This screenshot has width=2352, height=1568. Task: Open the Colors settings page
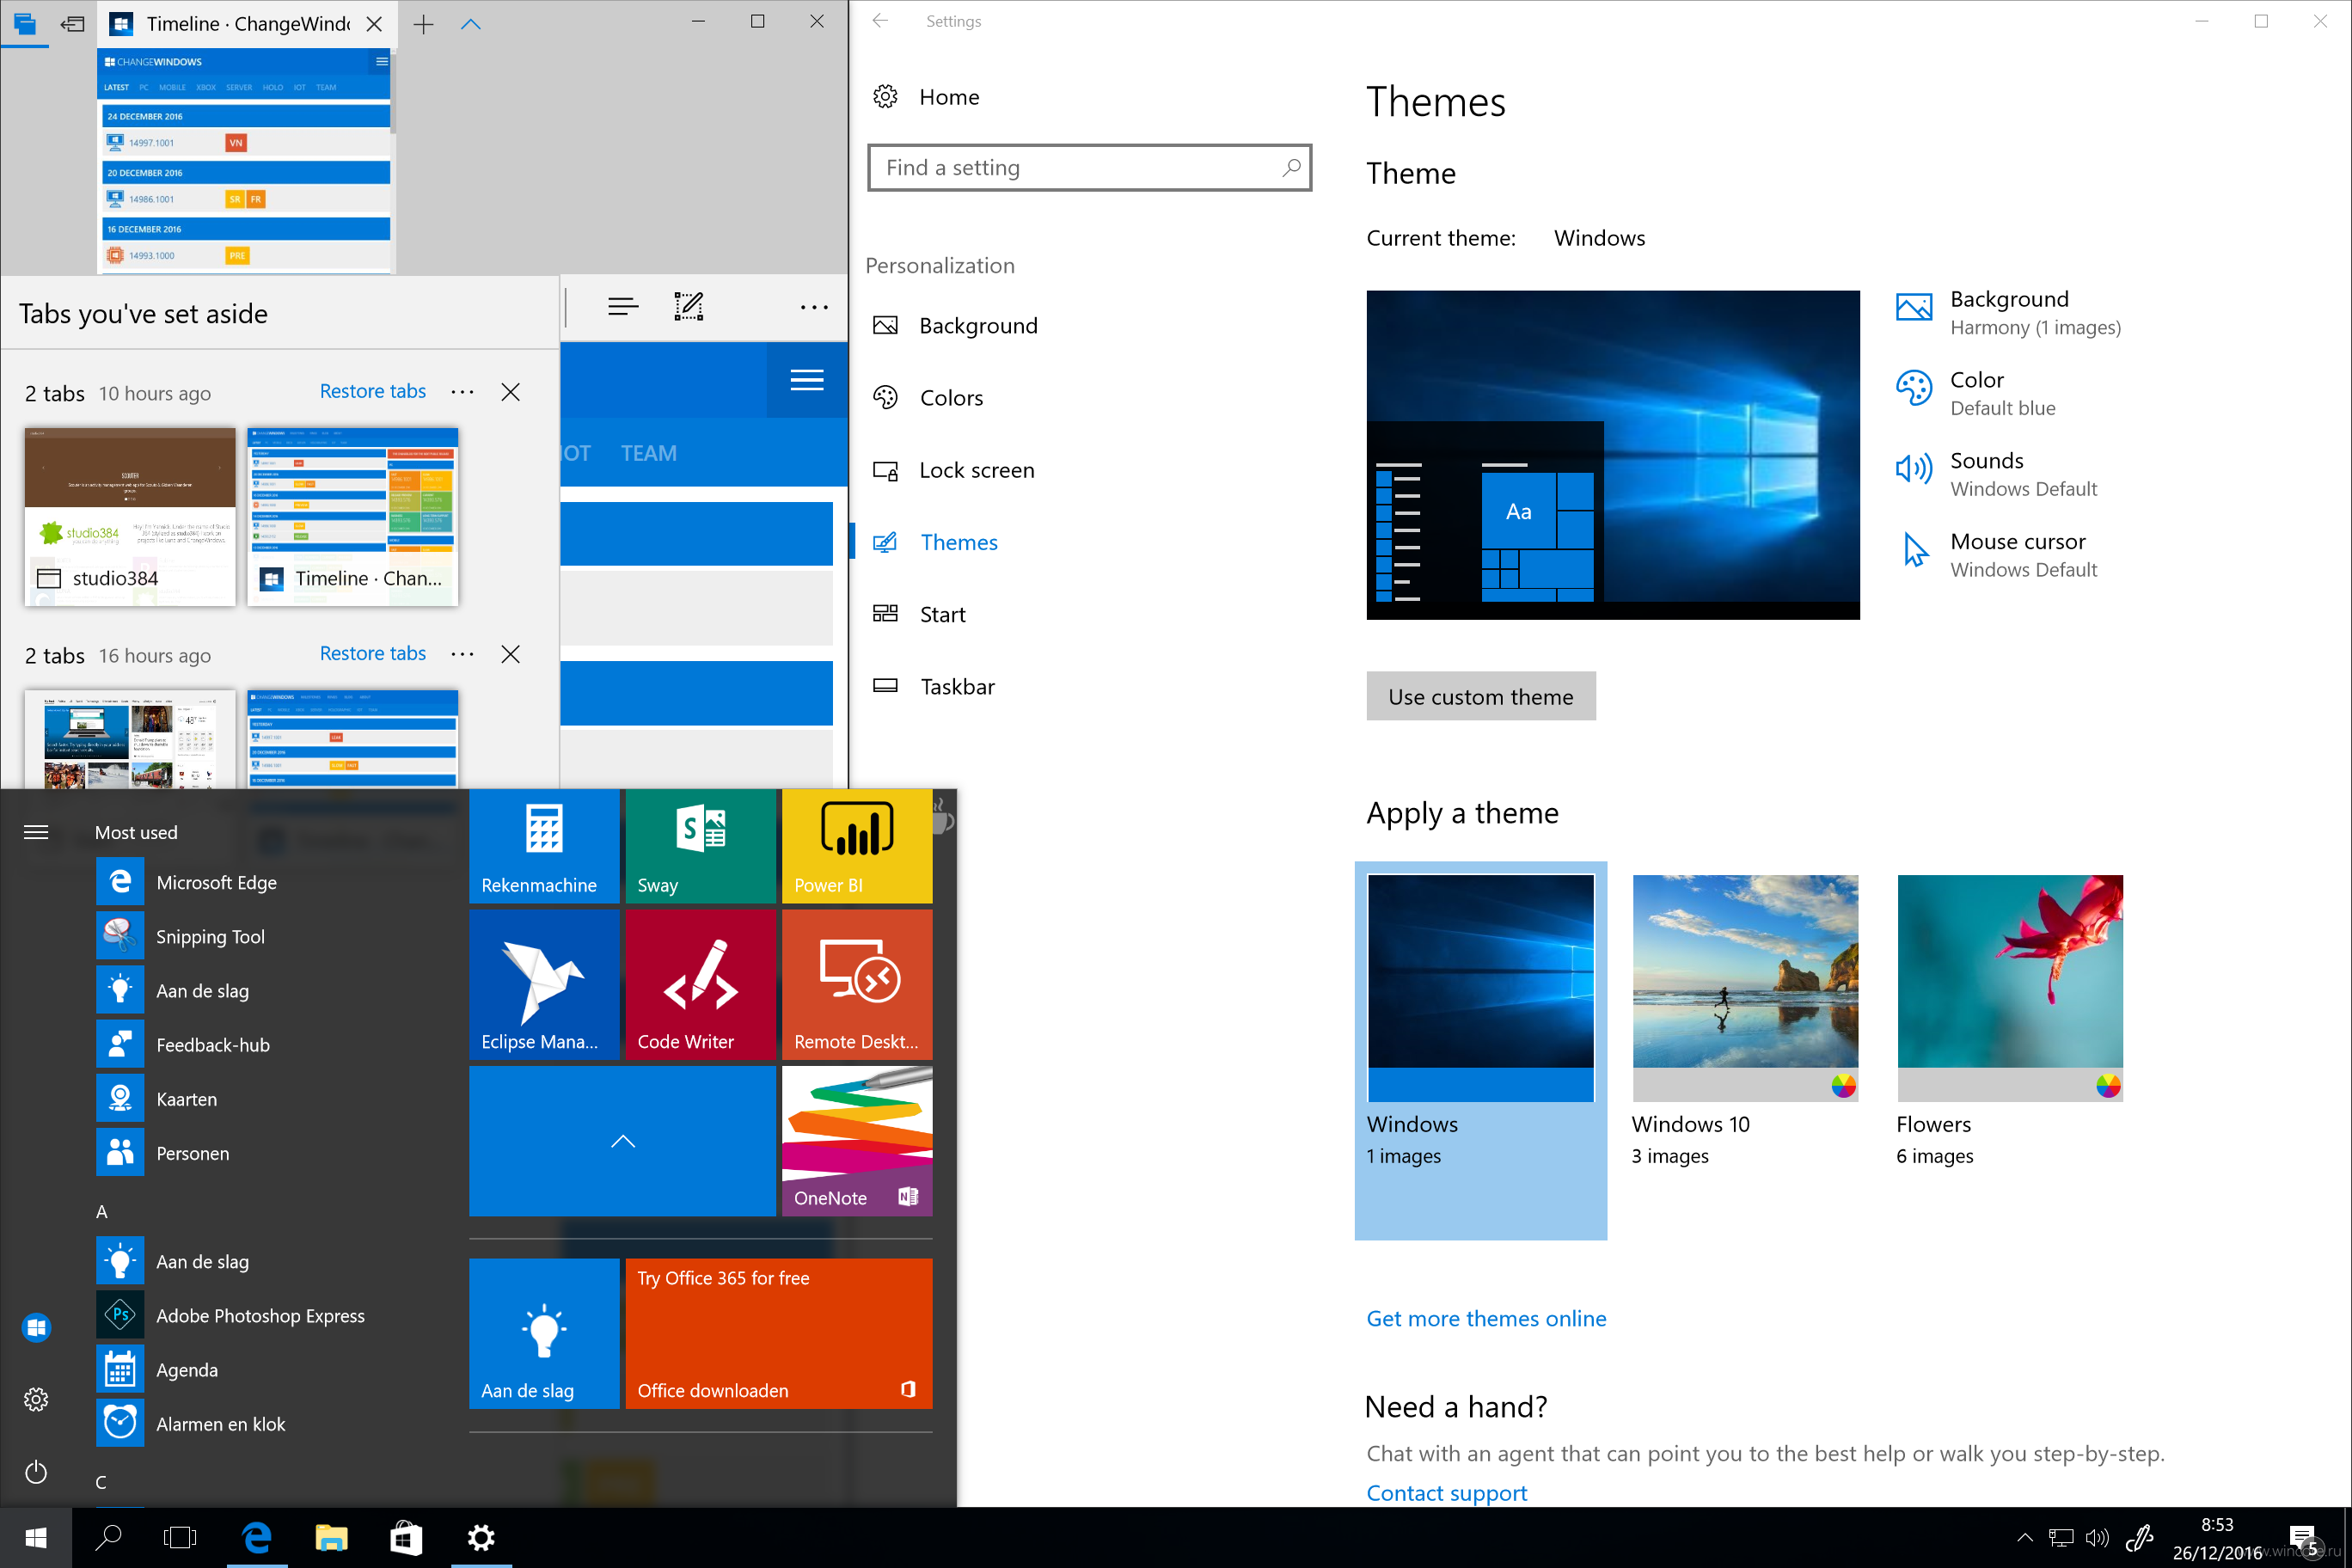click(x=929, y=398)
